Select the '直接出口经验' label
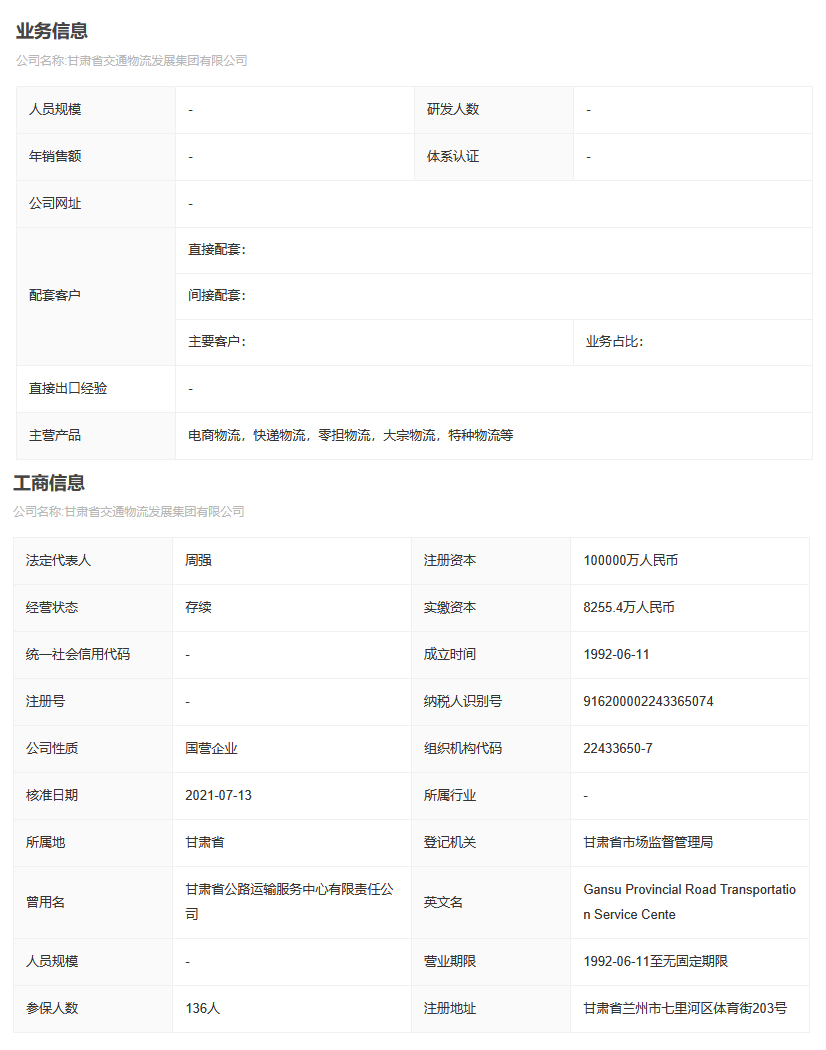The width and height of the screenshot is (826, 1050). tap(68, 388)
